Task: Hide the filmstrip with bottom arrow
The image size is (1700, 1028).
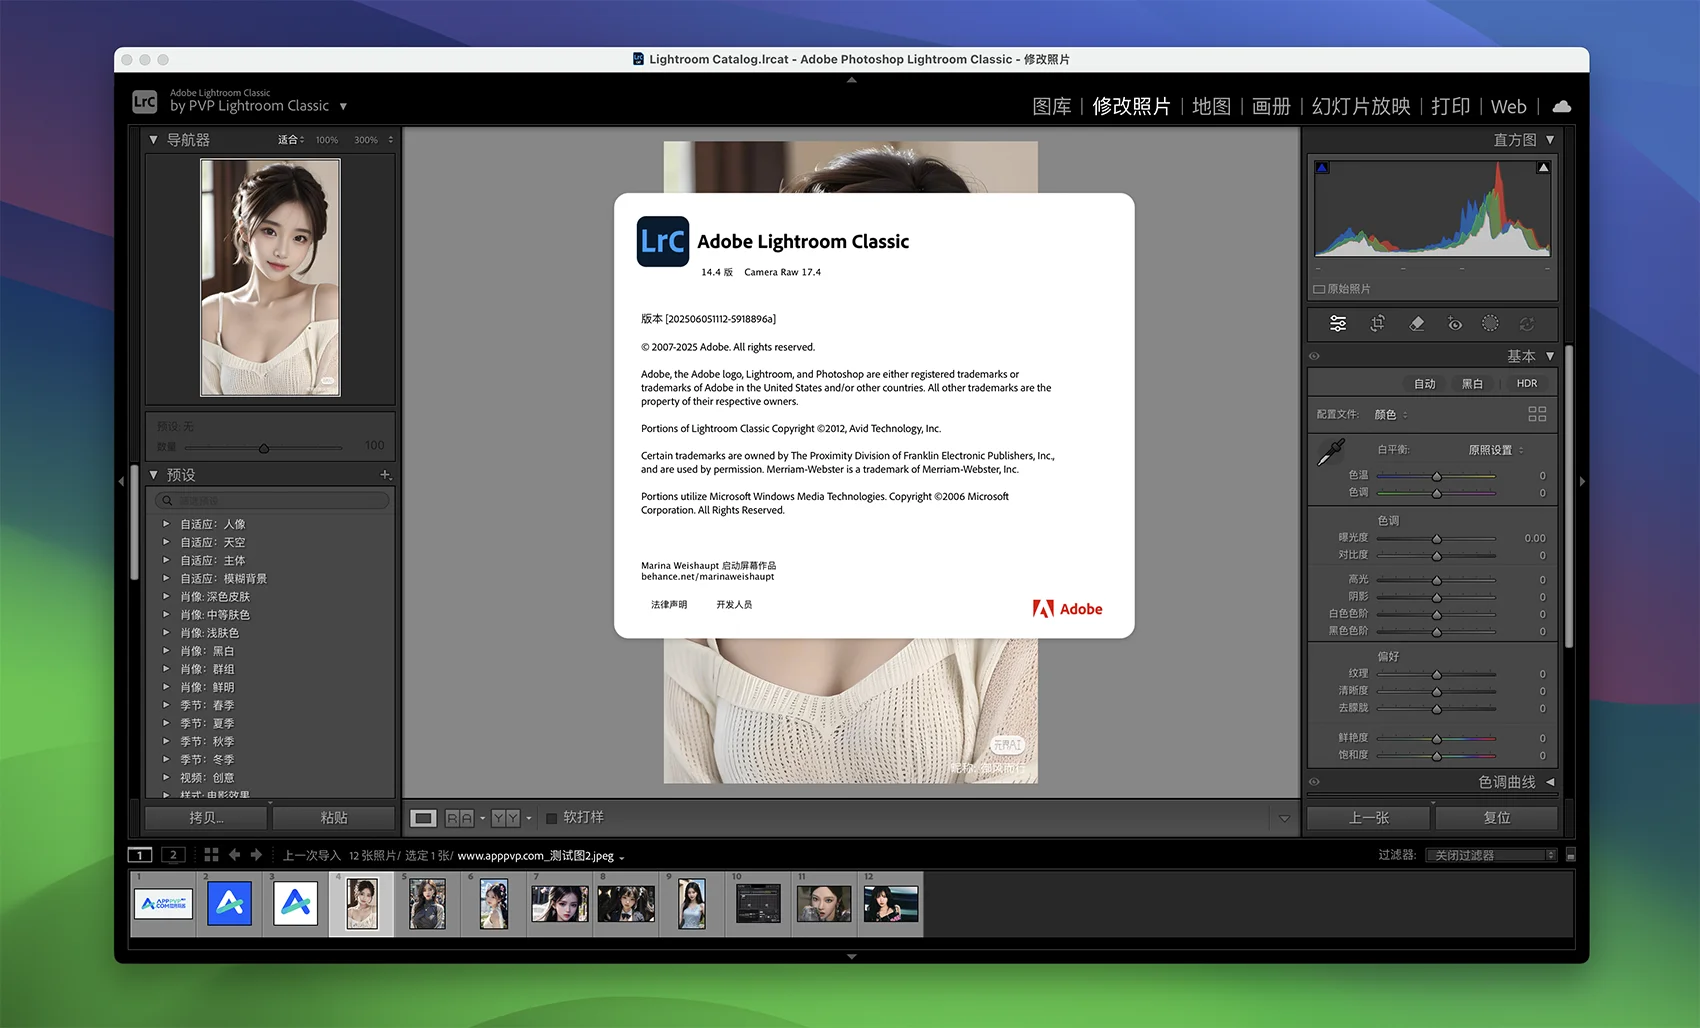Action: tap(851, 956)
